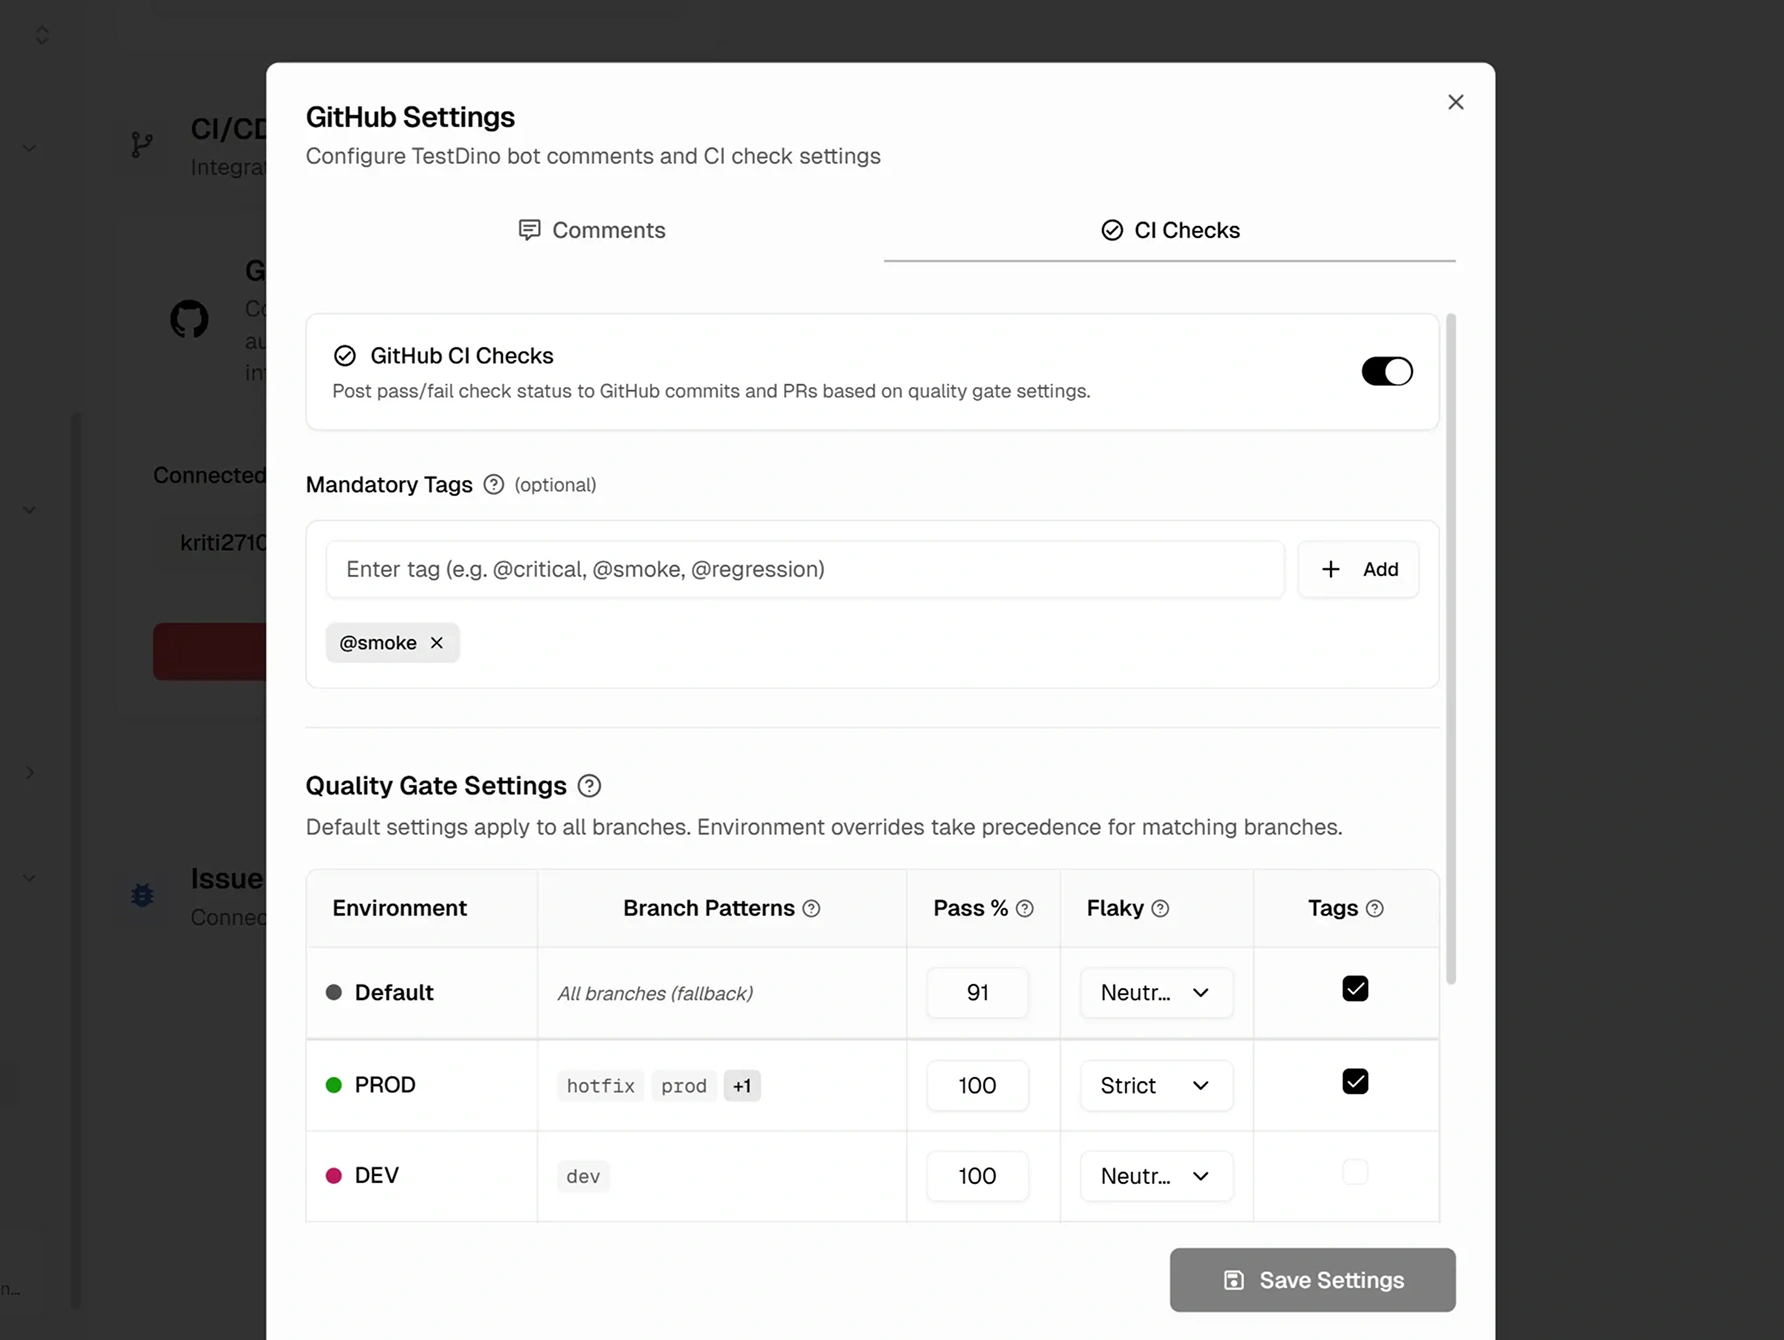The height and width of the screenshot is (1340, 1784).
Task: Check Tags checkbox for DEV row
Action: click(1355, 1172)
